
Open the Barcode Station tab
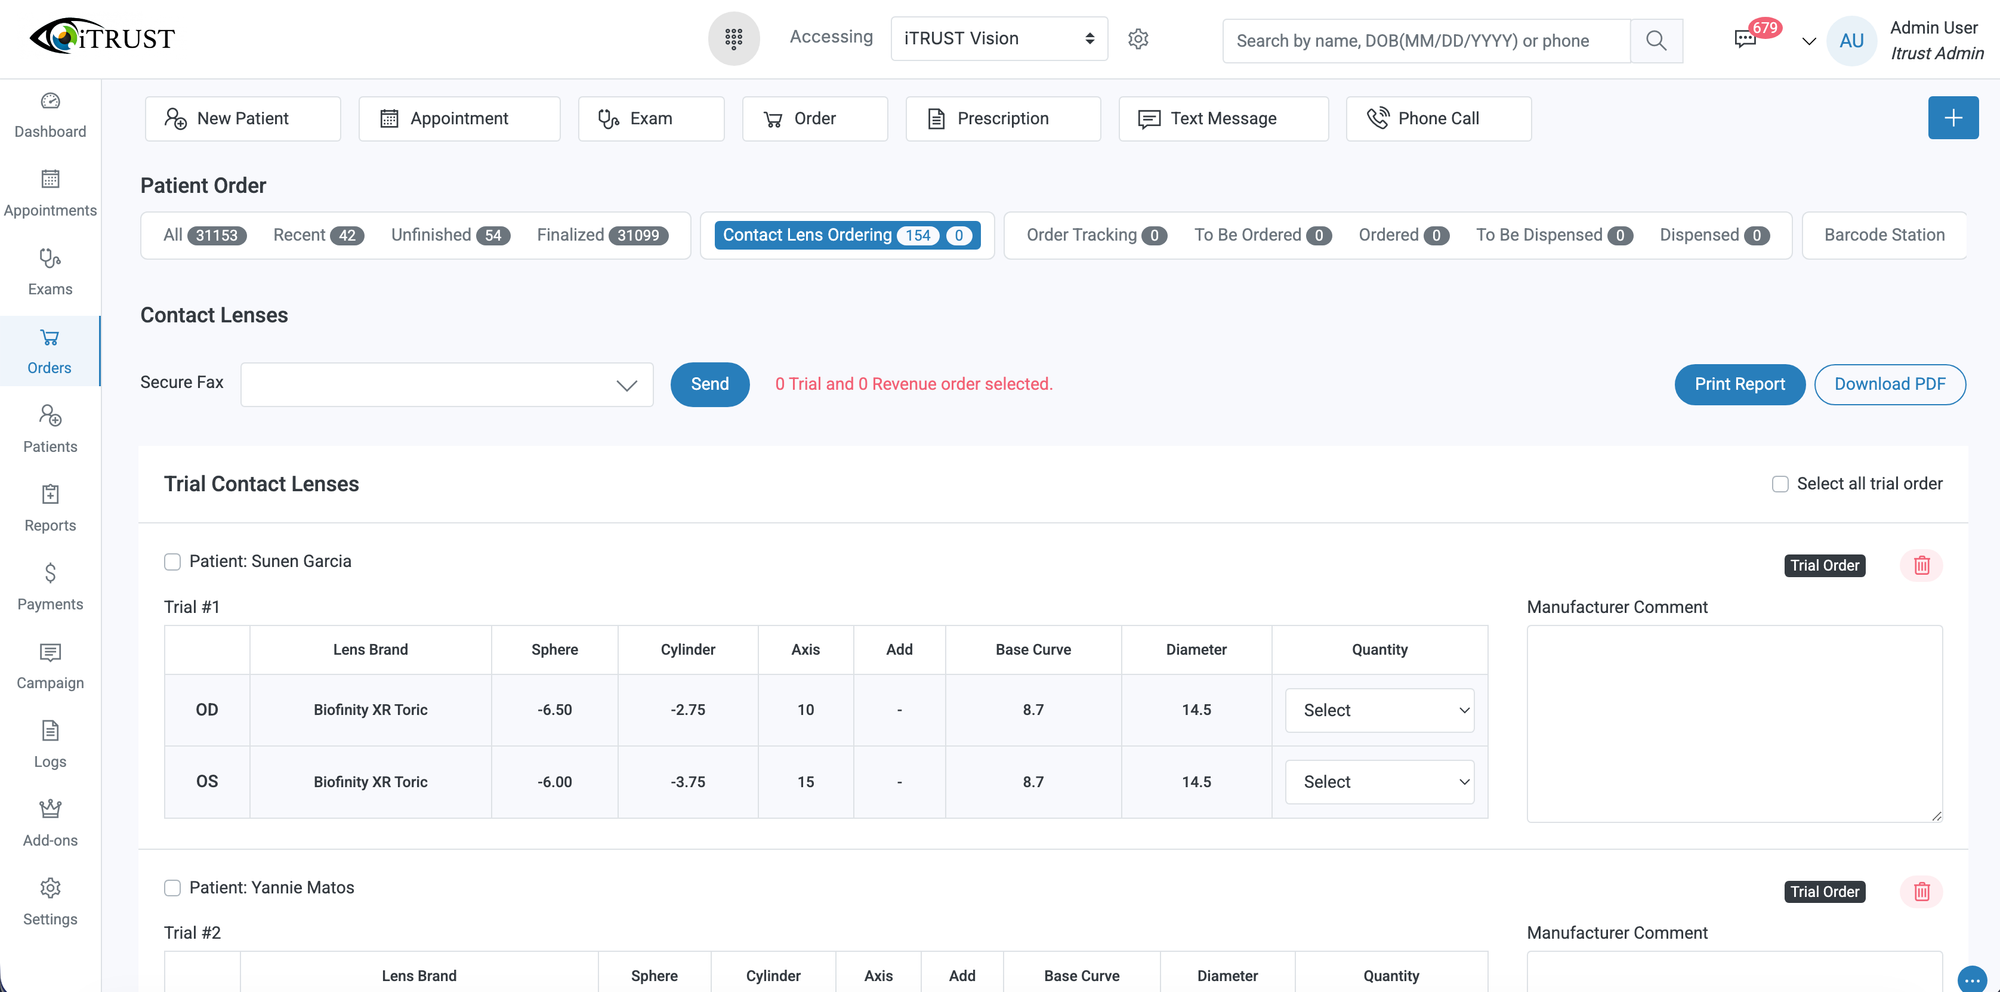click(1883, 235)
